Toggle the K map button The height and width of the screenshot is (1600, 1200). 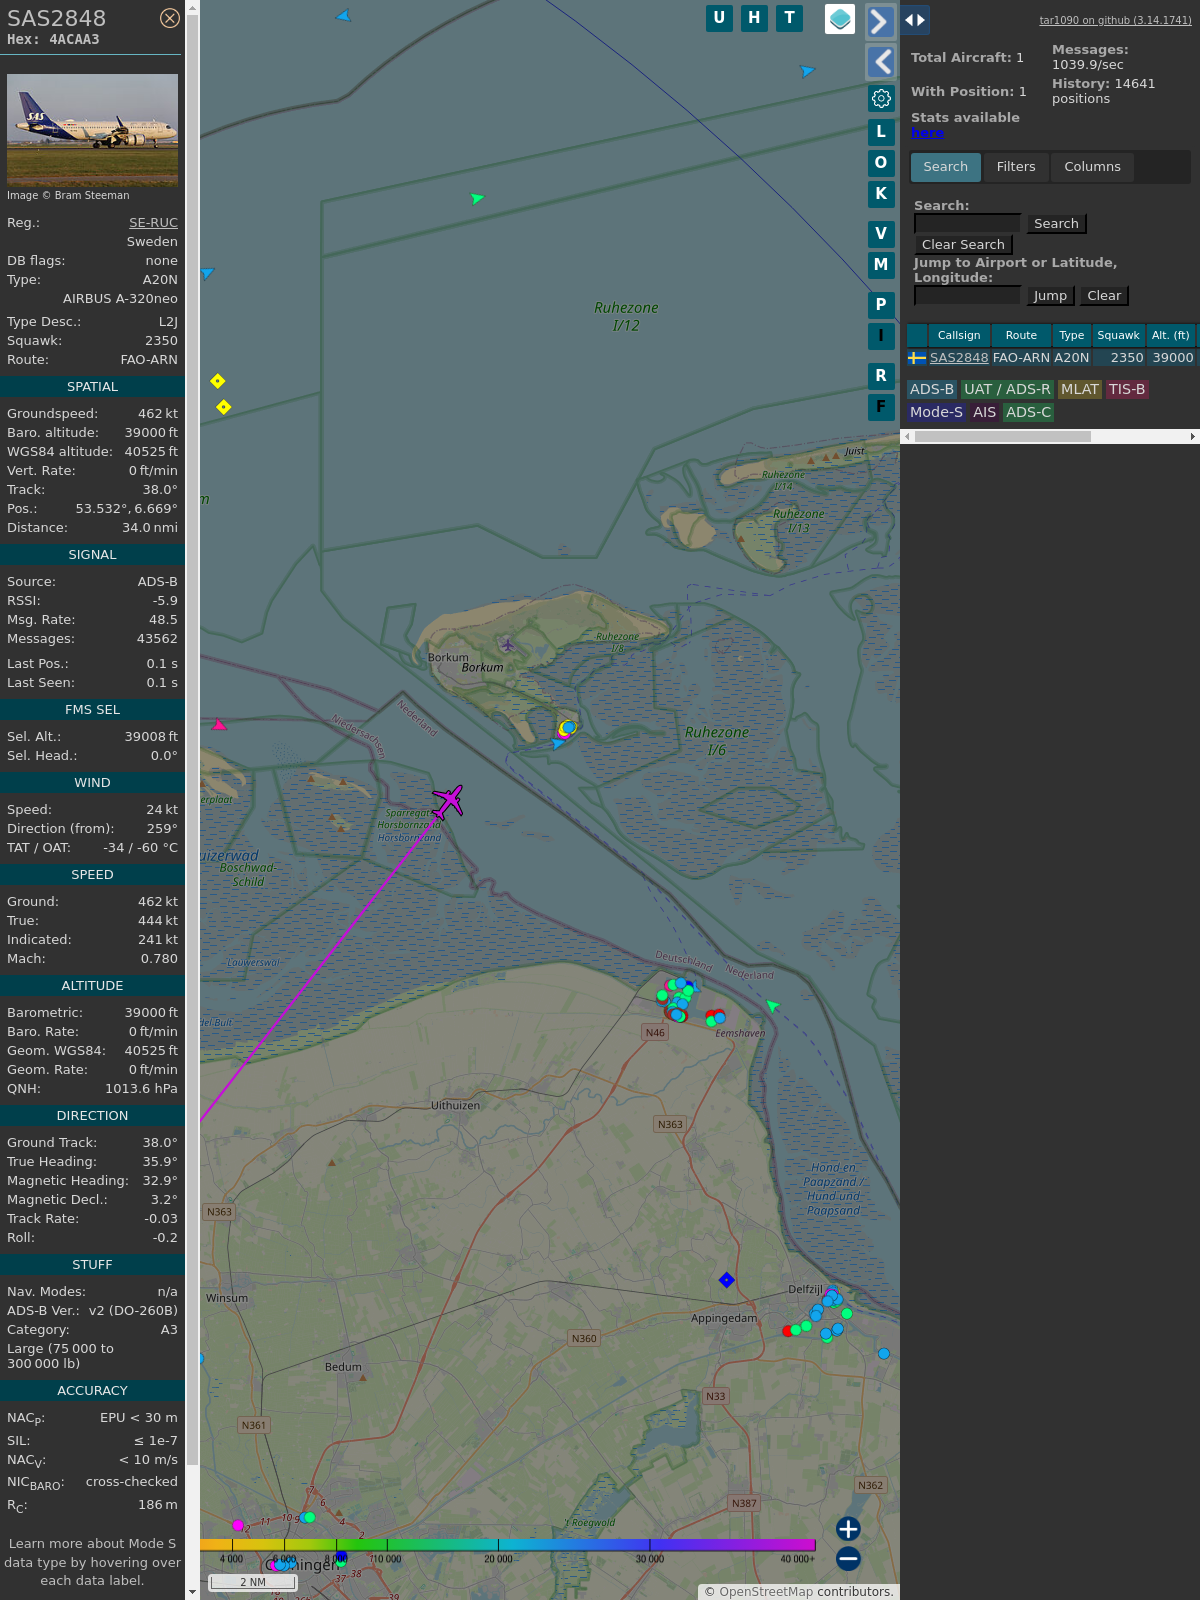881,193
